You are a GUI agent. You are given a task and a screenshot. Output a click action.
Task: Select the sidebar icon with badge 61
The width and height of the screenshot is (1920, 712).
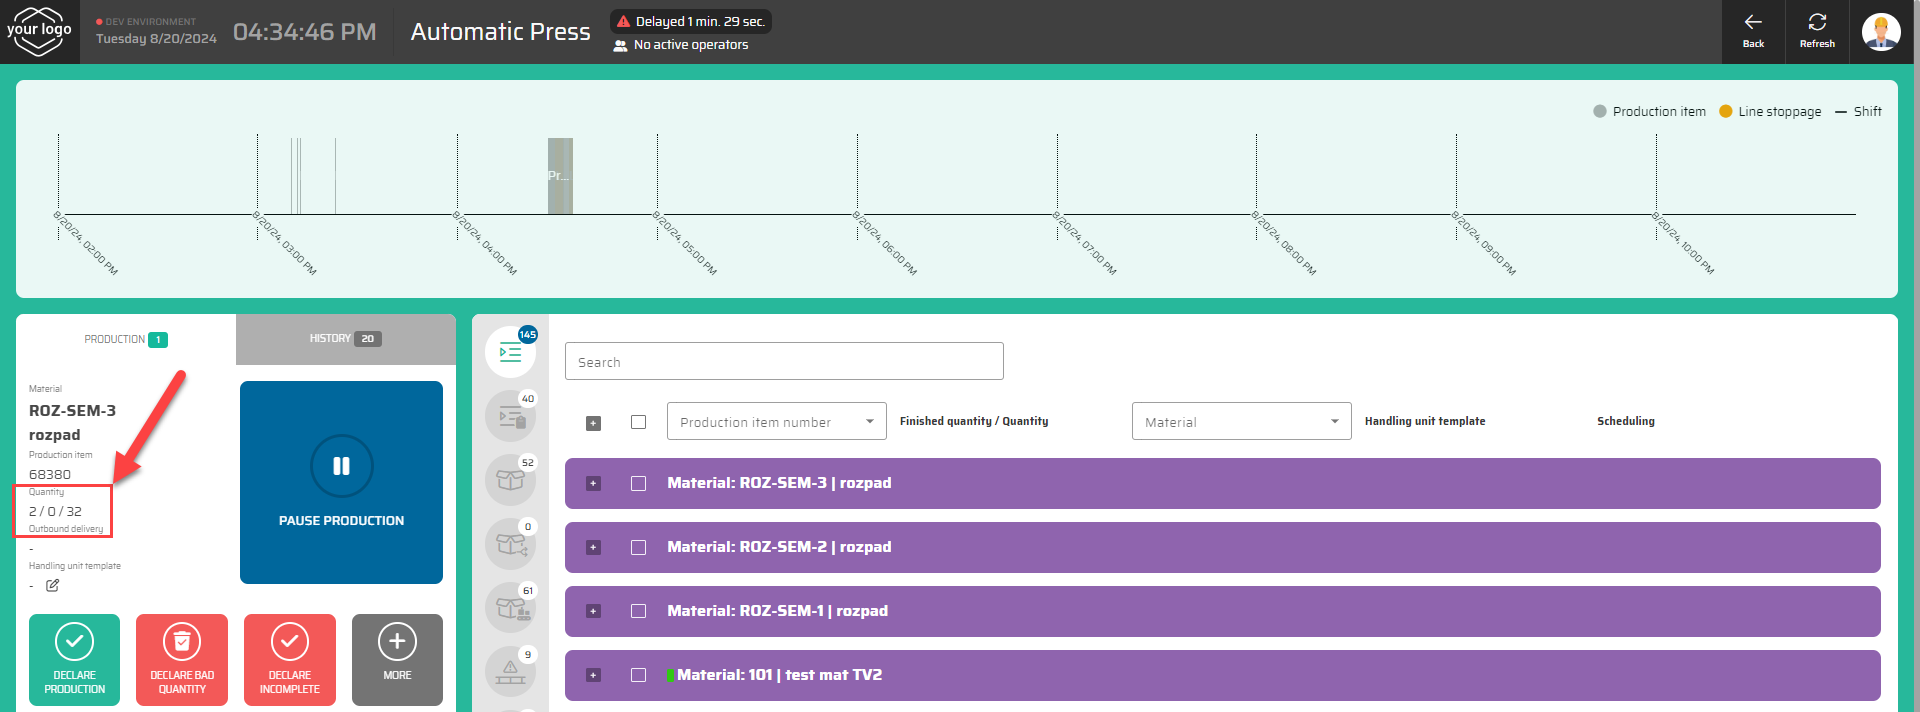point(511,608)
